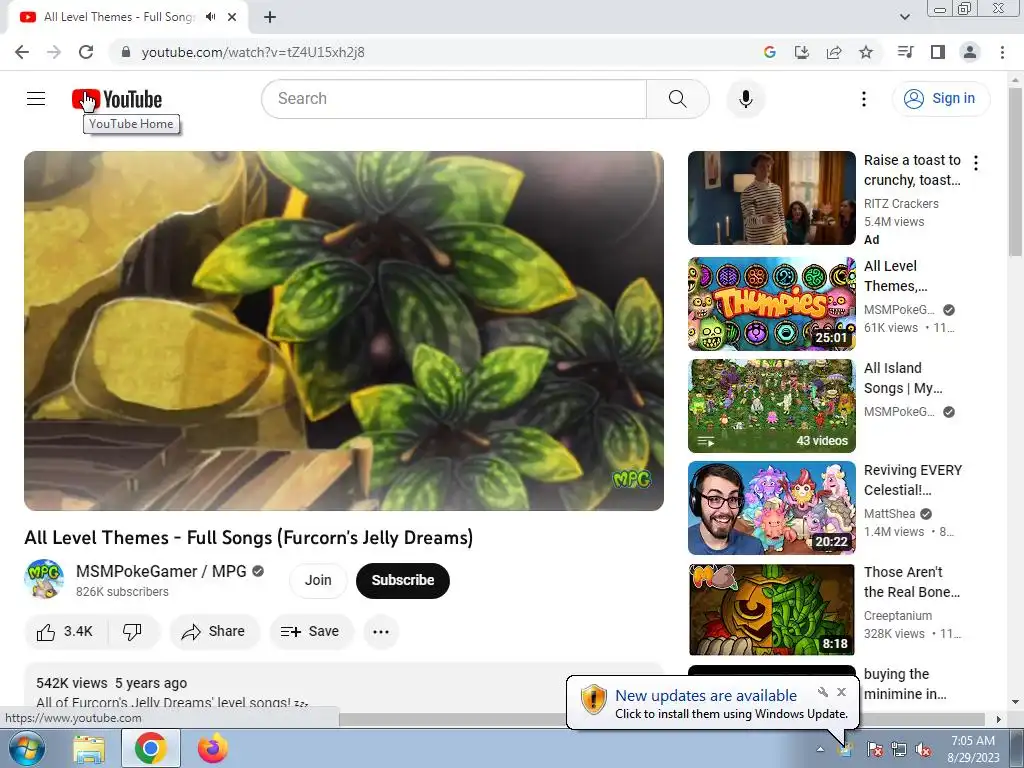
Task: Share this page from address bar
Action: coord(834,52)
